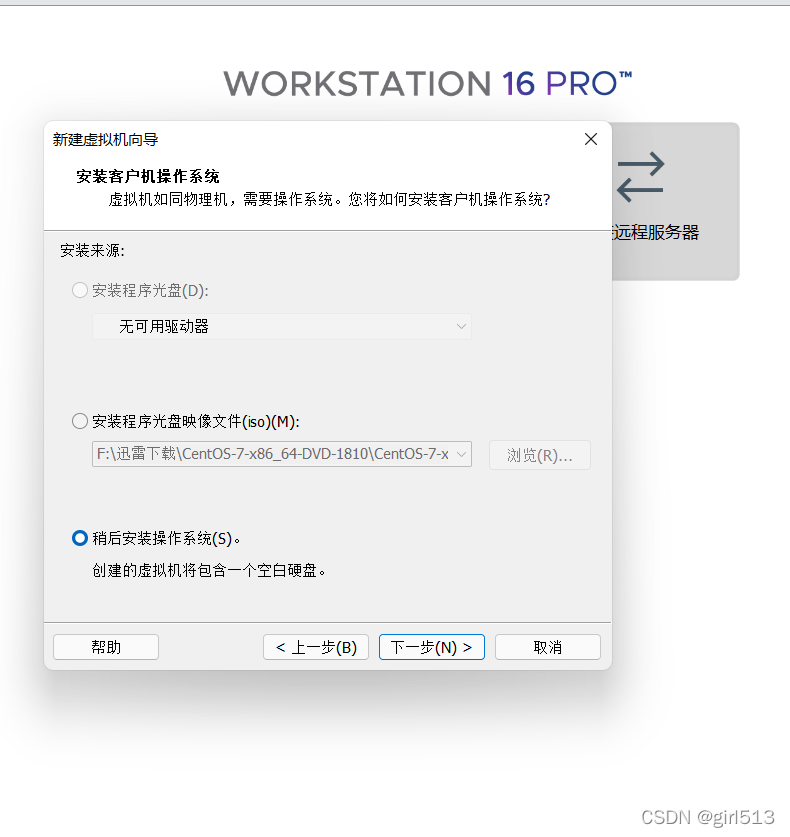Click the 浏览(R)... browse button

(x=540, y=455)
